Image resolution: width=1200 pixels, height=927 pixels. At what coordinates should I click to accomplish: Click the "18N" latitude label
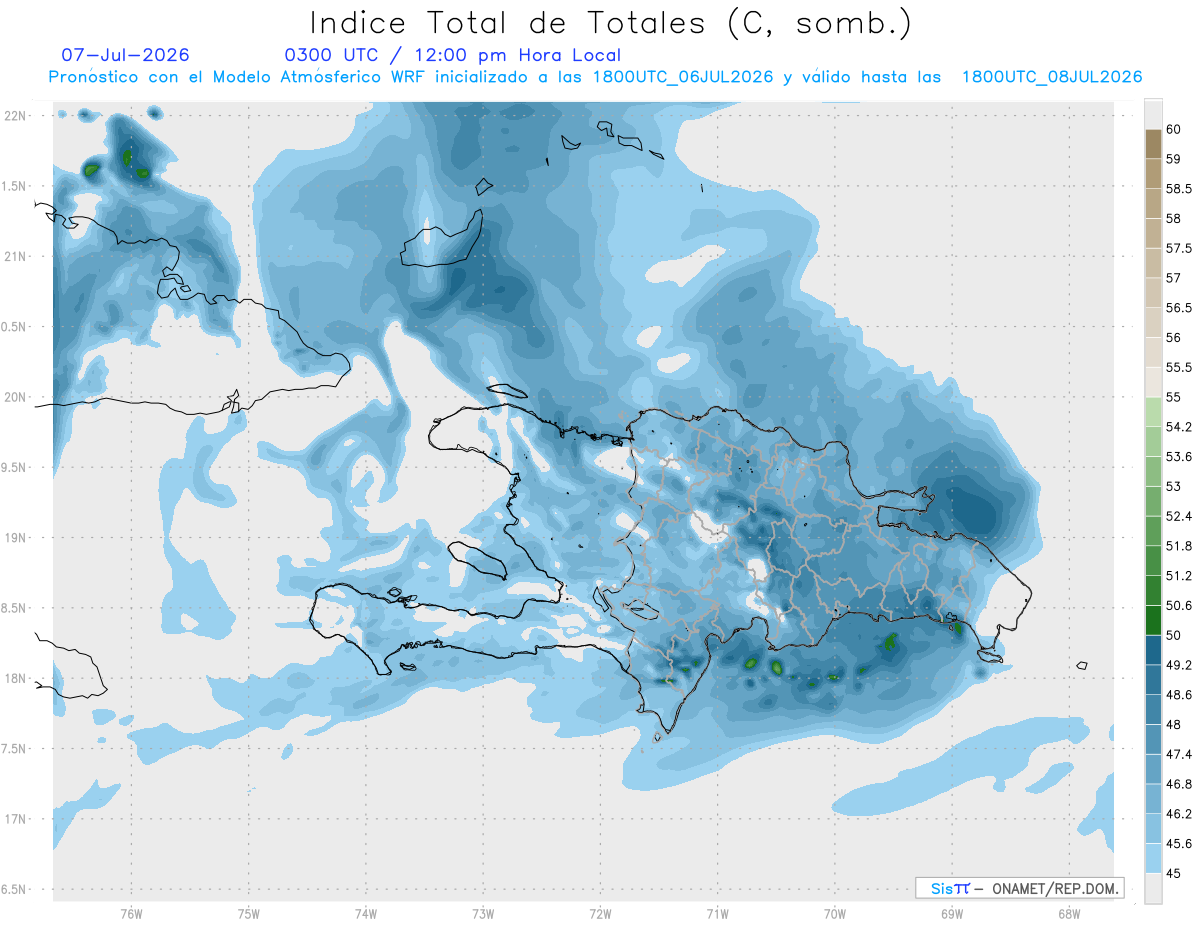pyautogui.click(x=15, y=678)
